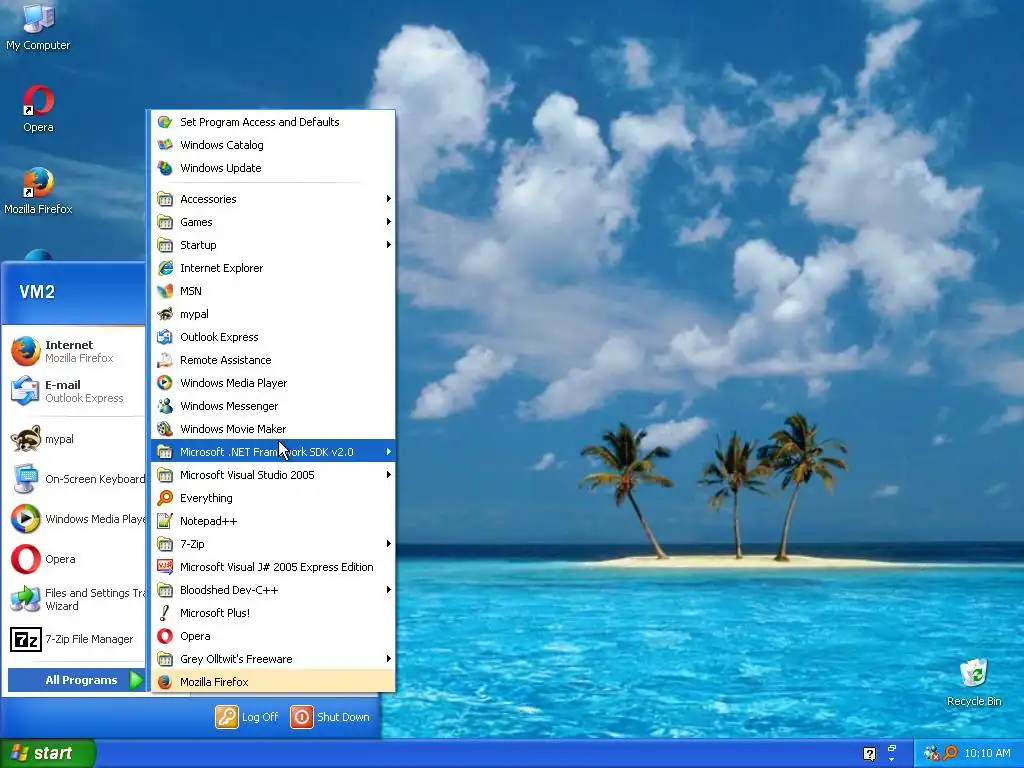Screen dimensions: 1024x768
Task: Launch Windows Movie Maker
Action: [273, 429]
